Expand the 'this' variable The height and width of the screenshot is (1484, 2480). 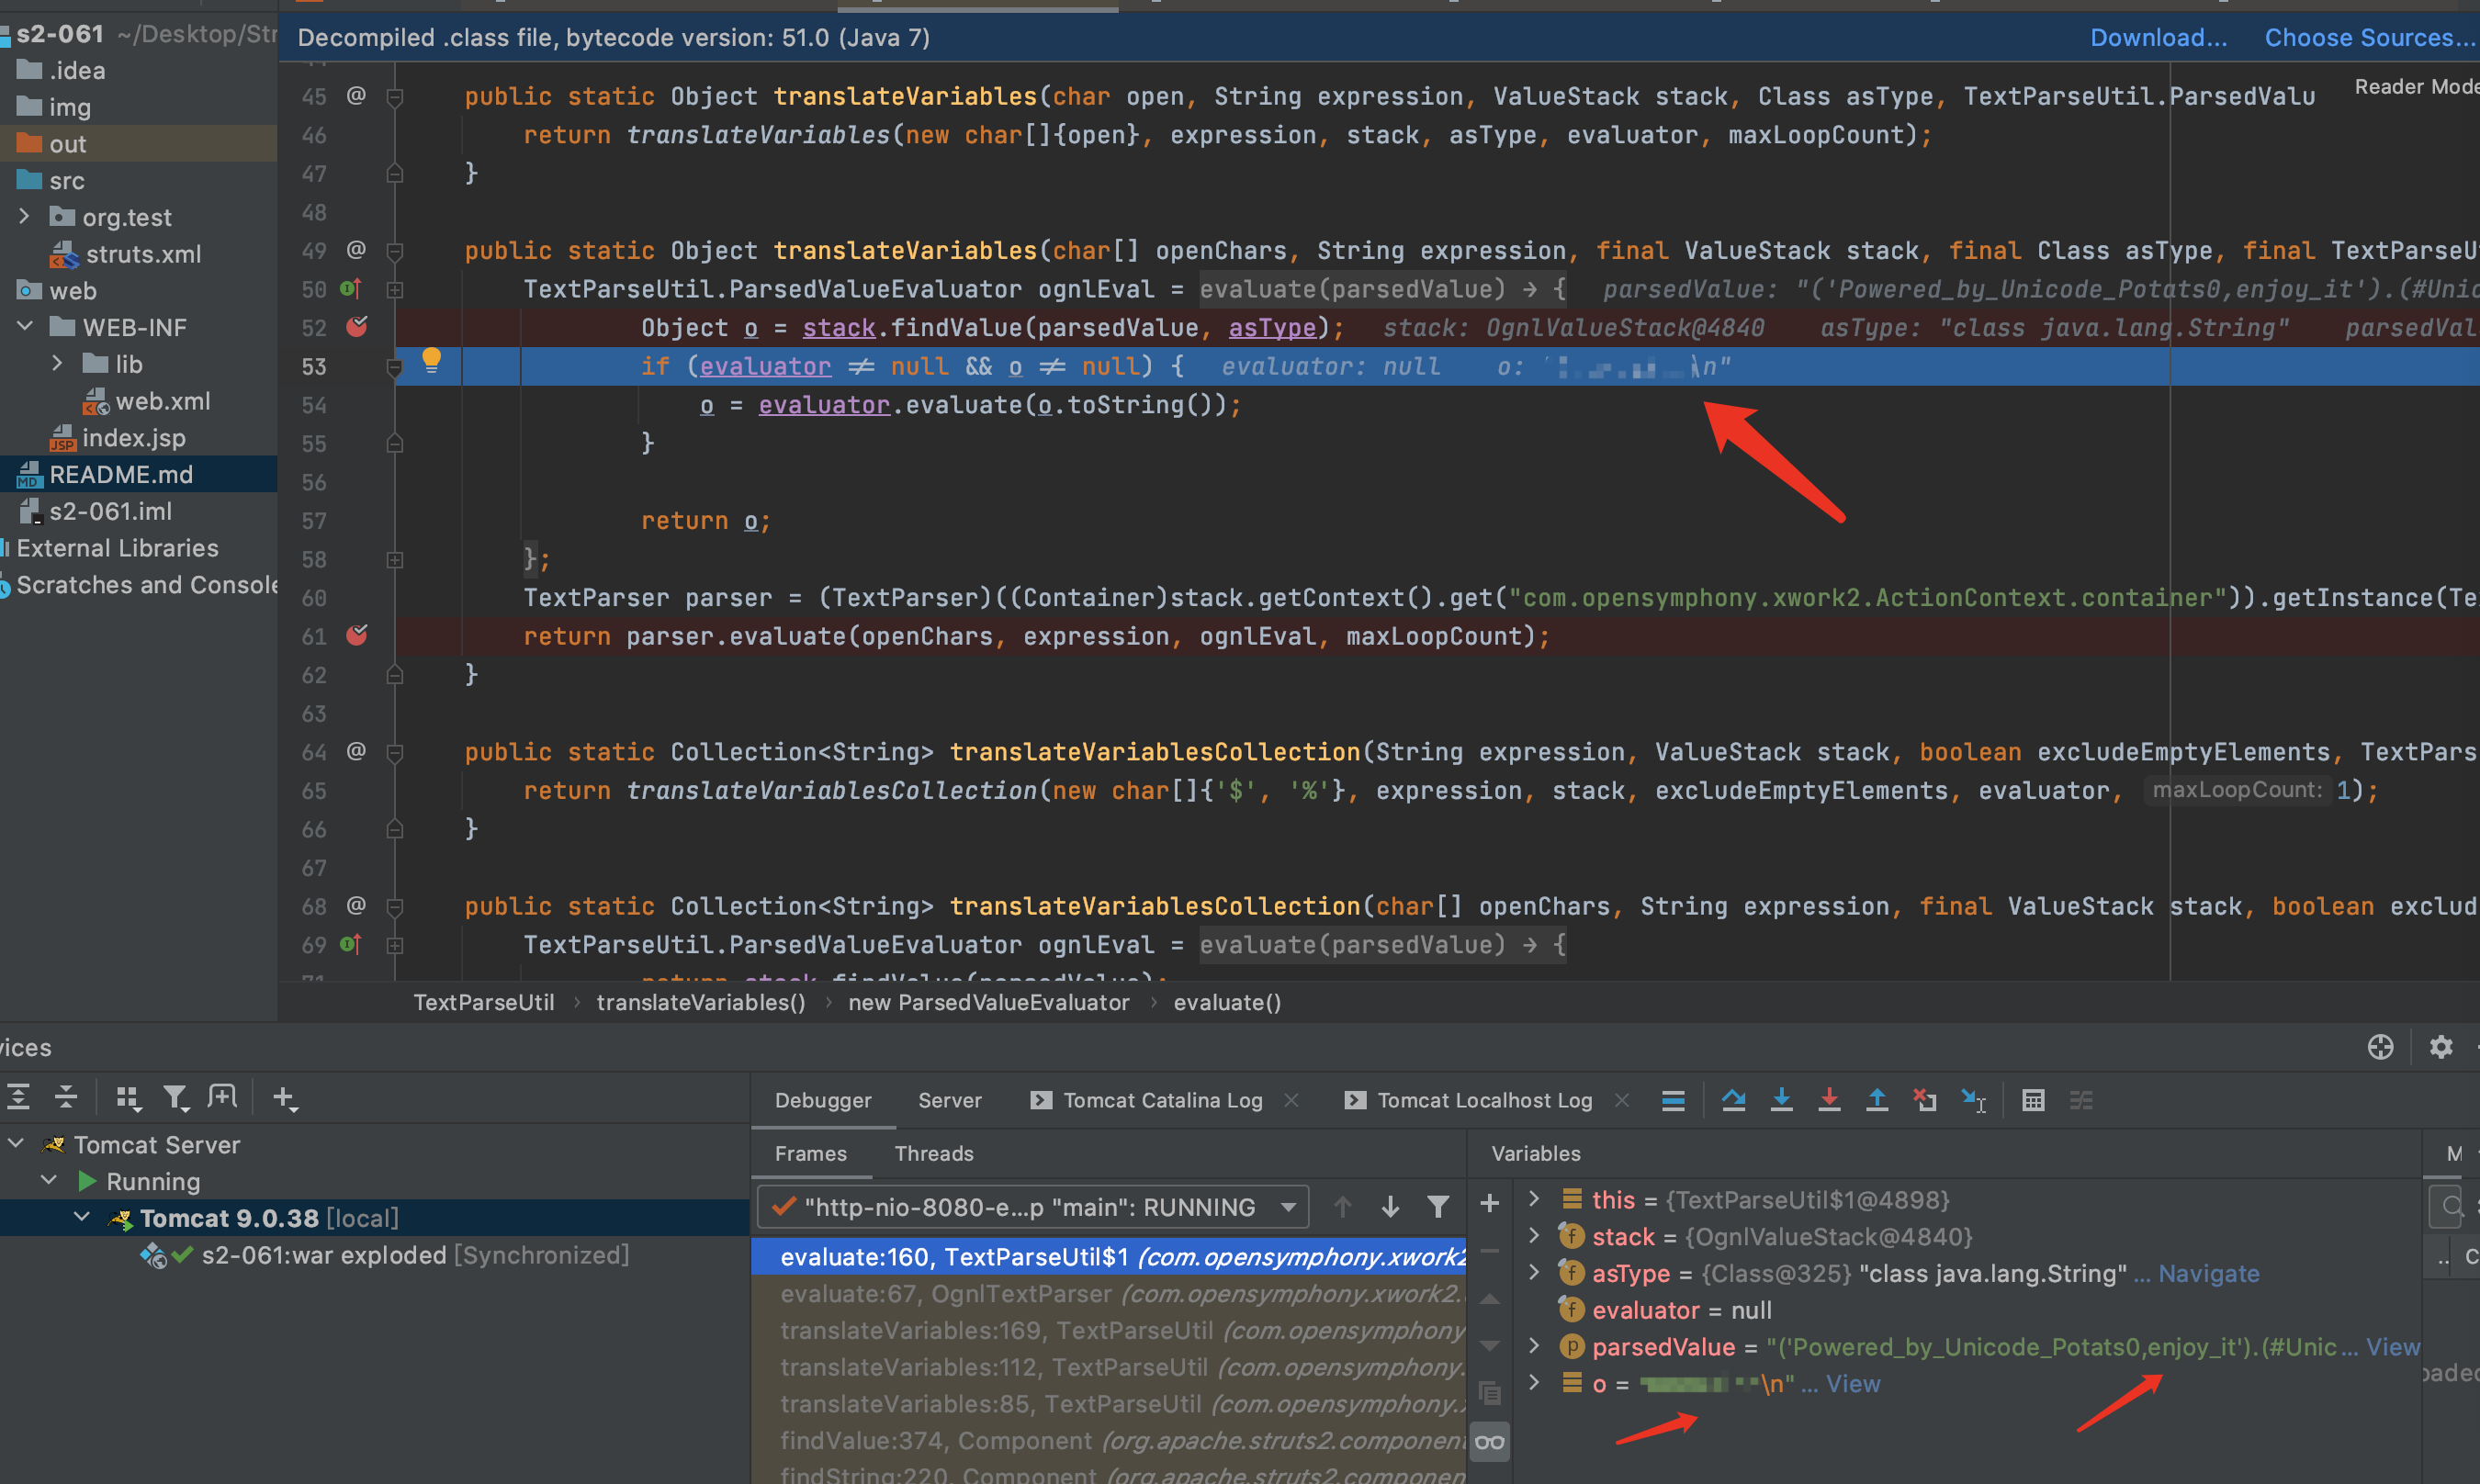pos(1534,1198)
